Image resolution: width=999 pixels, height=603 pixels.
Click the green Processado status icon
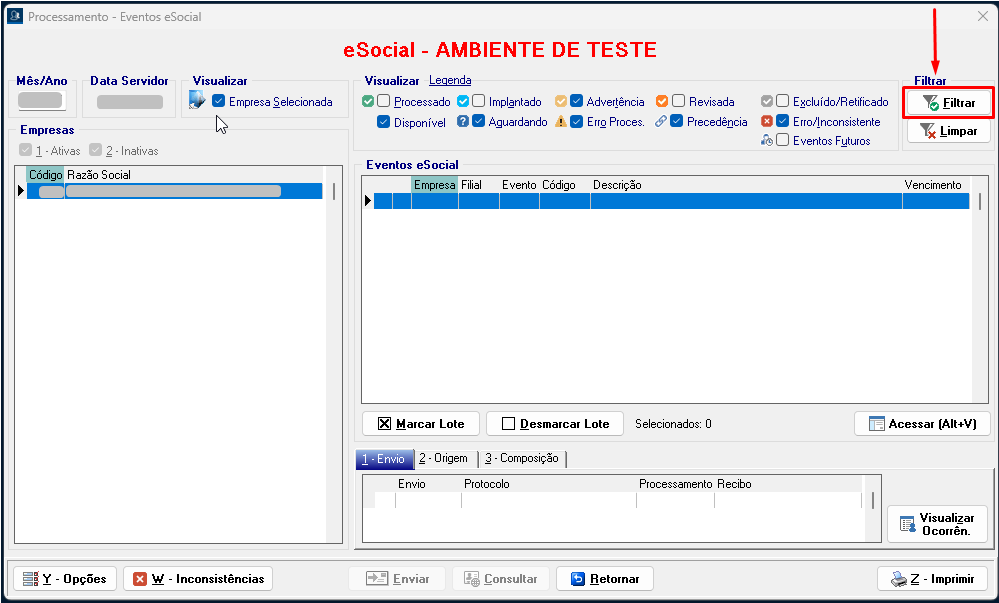(x=368, y=102)
